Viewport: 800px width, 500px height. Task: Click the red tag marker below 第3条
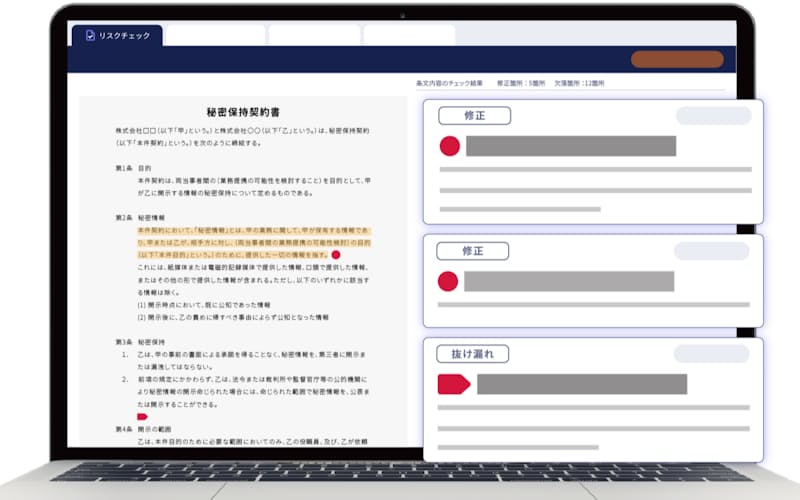(x=141, y=415)
